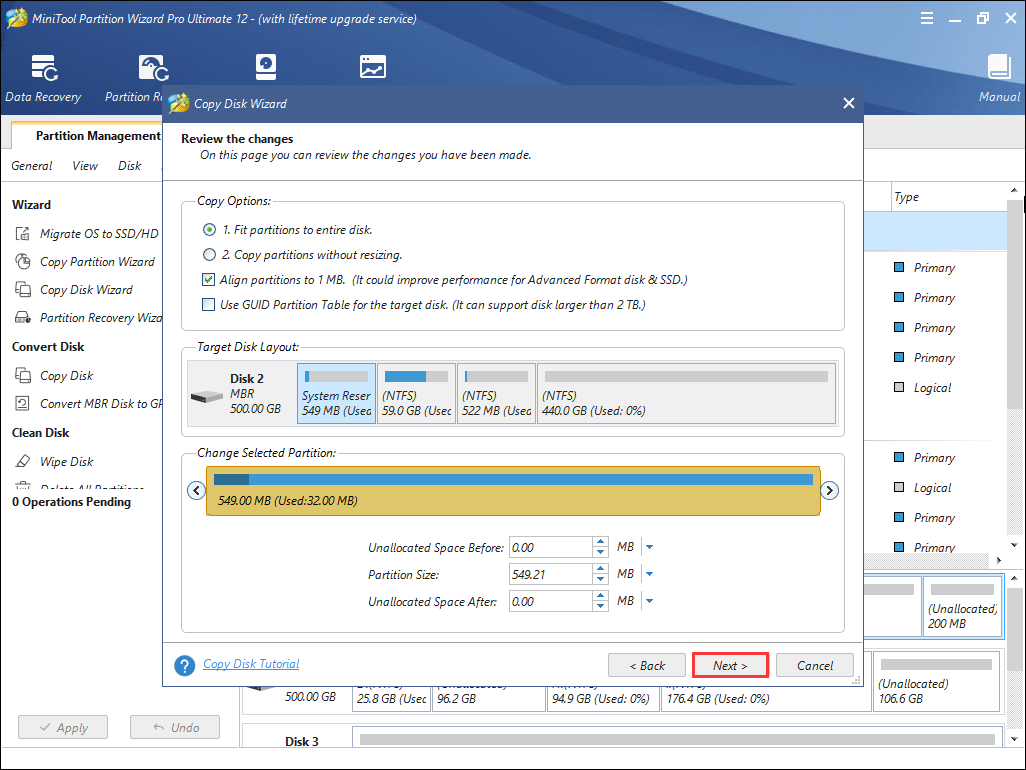Screen dimensions: 1026x770
Task: Click the Space Analyzer toolbar icon
Action: coord(372,67)
